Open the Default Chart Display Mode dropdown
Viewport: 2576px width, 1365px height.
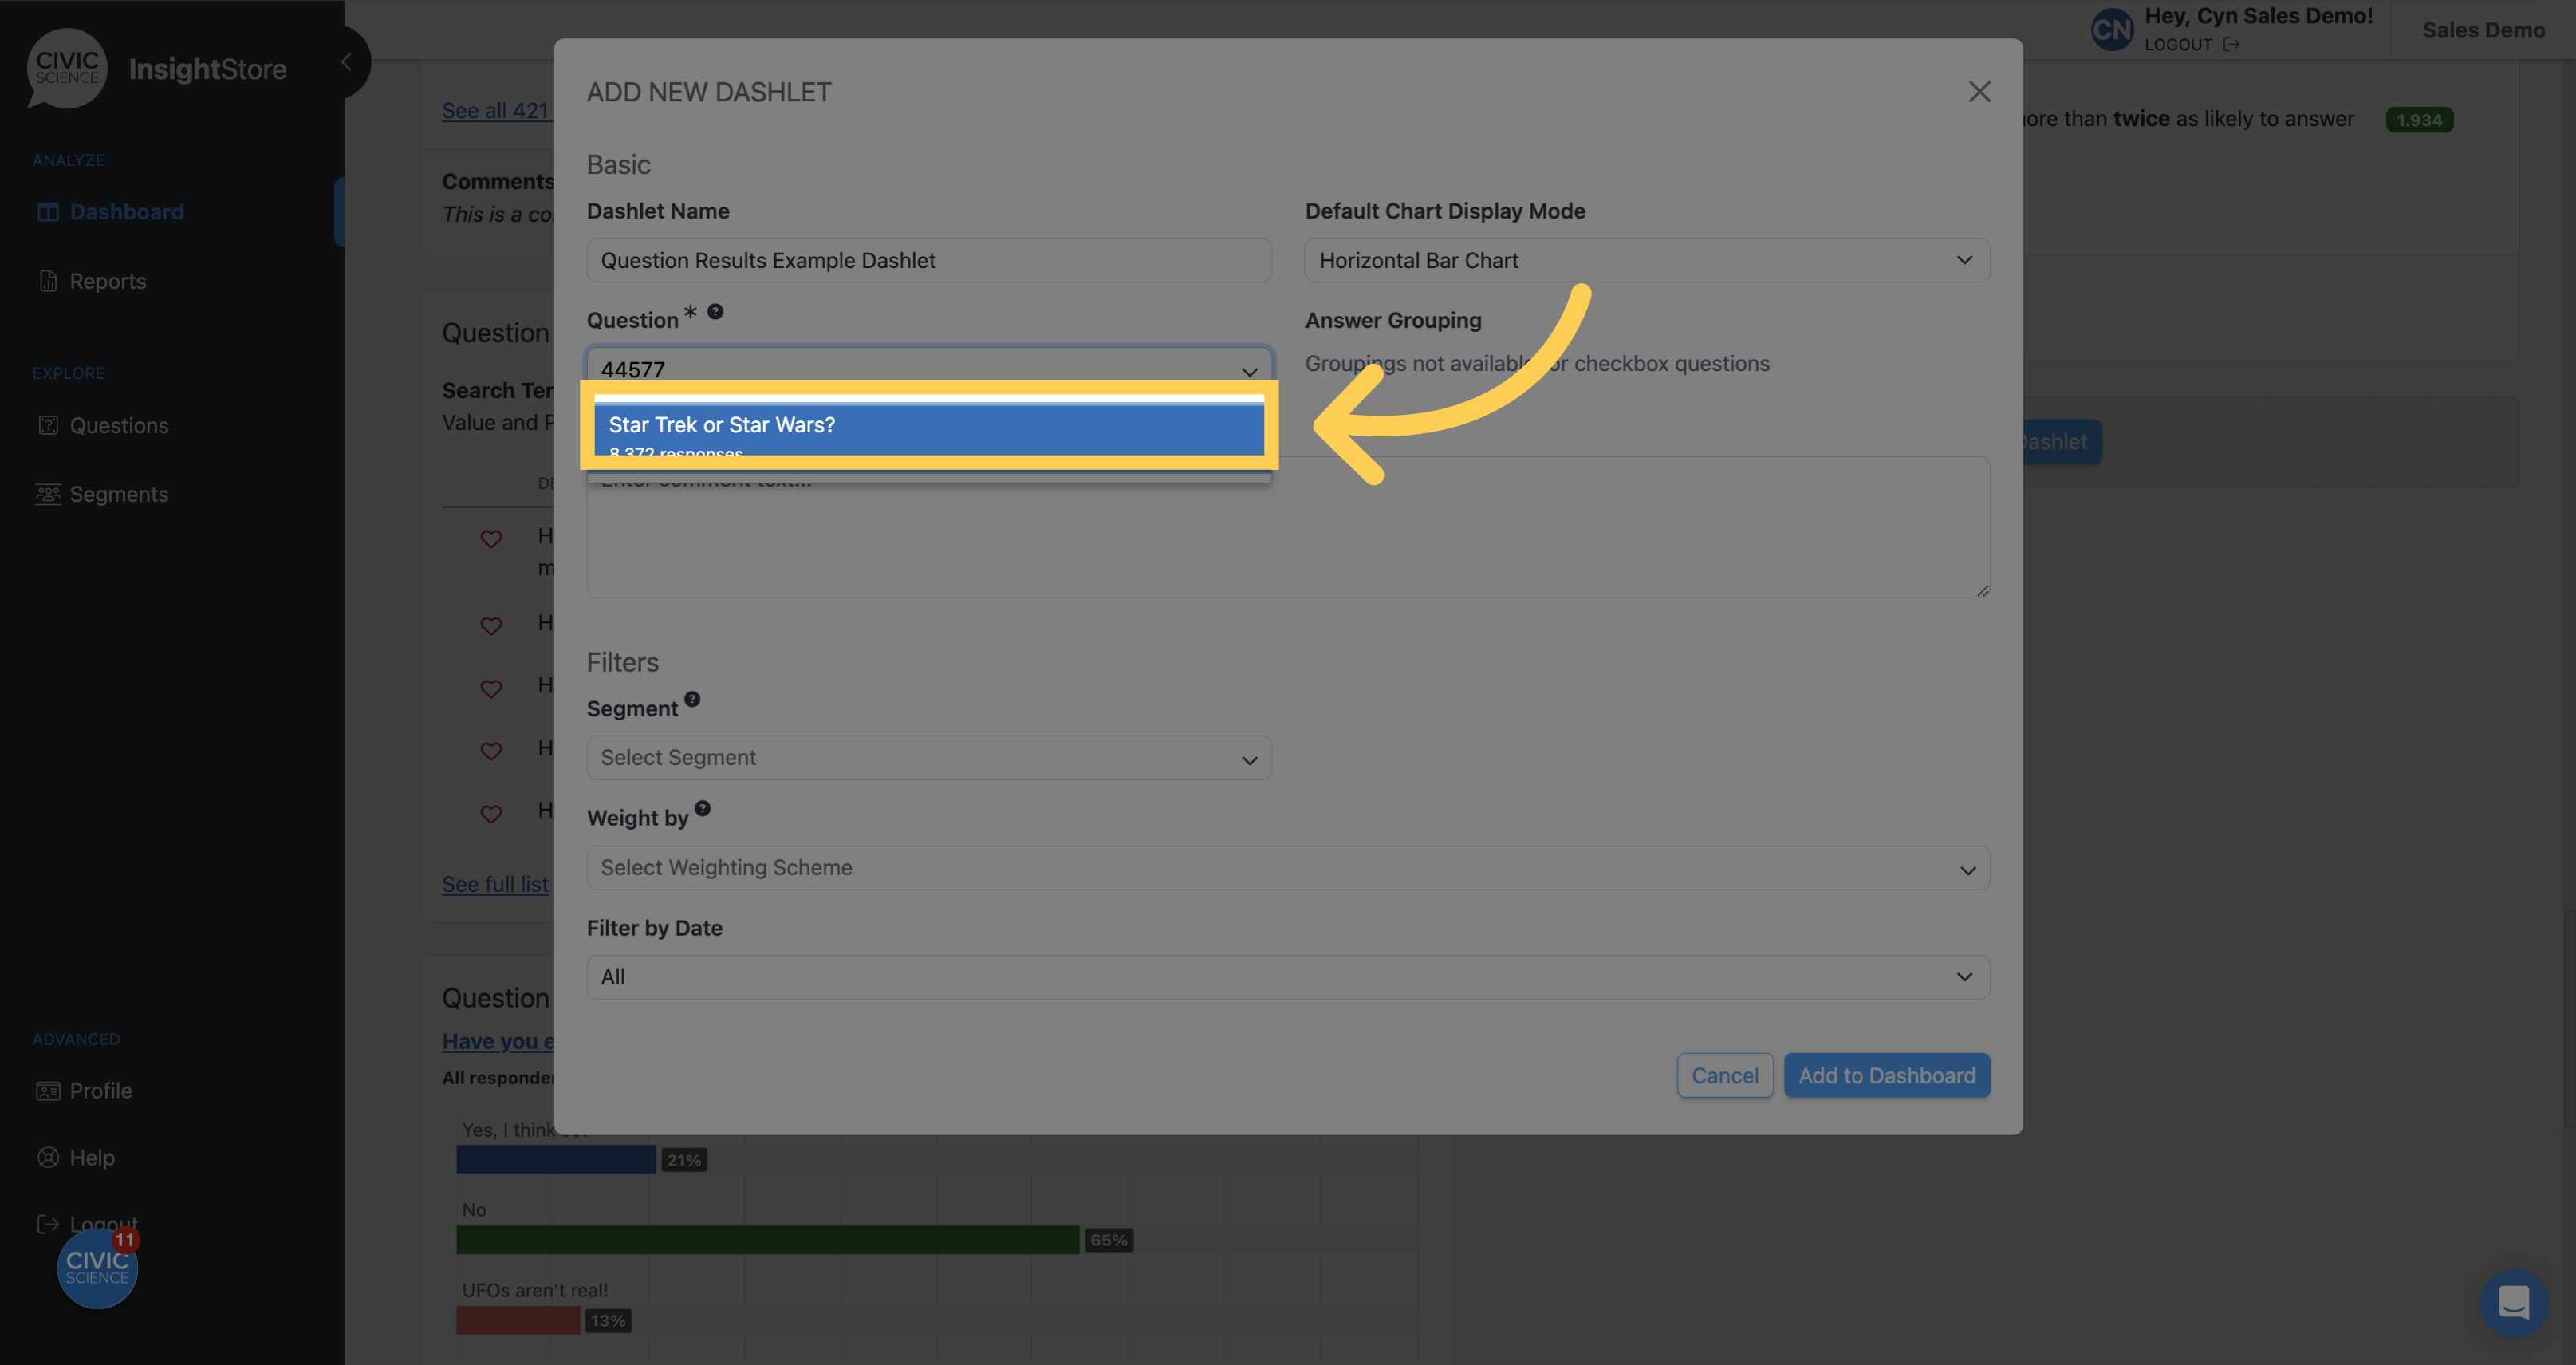coord(1646,260)
